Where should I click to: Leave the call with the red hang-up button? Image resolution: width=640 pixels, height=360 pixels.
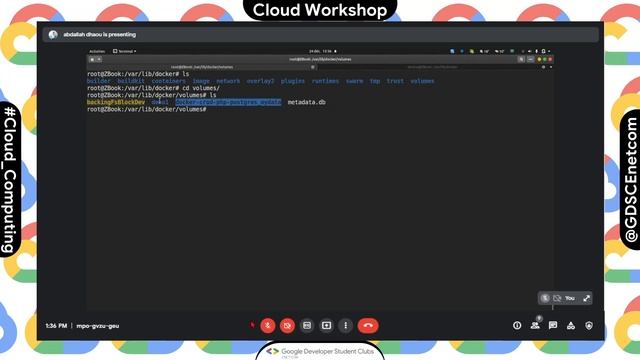coord(368,326)
